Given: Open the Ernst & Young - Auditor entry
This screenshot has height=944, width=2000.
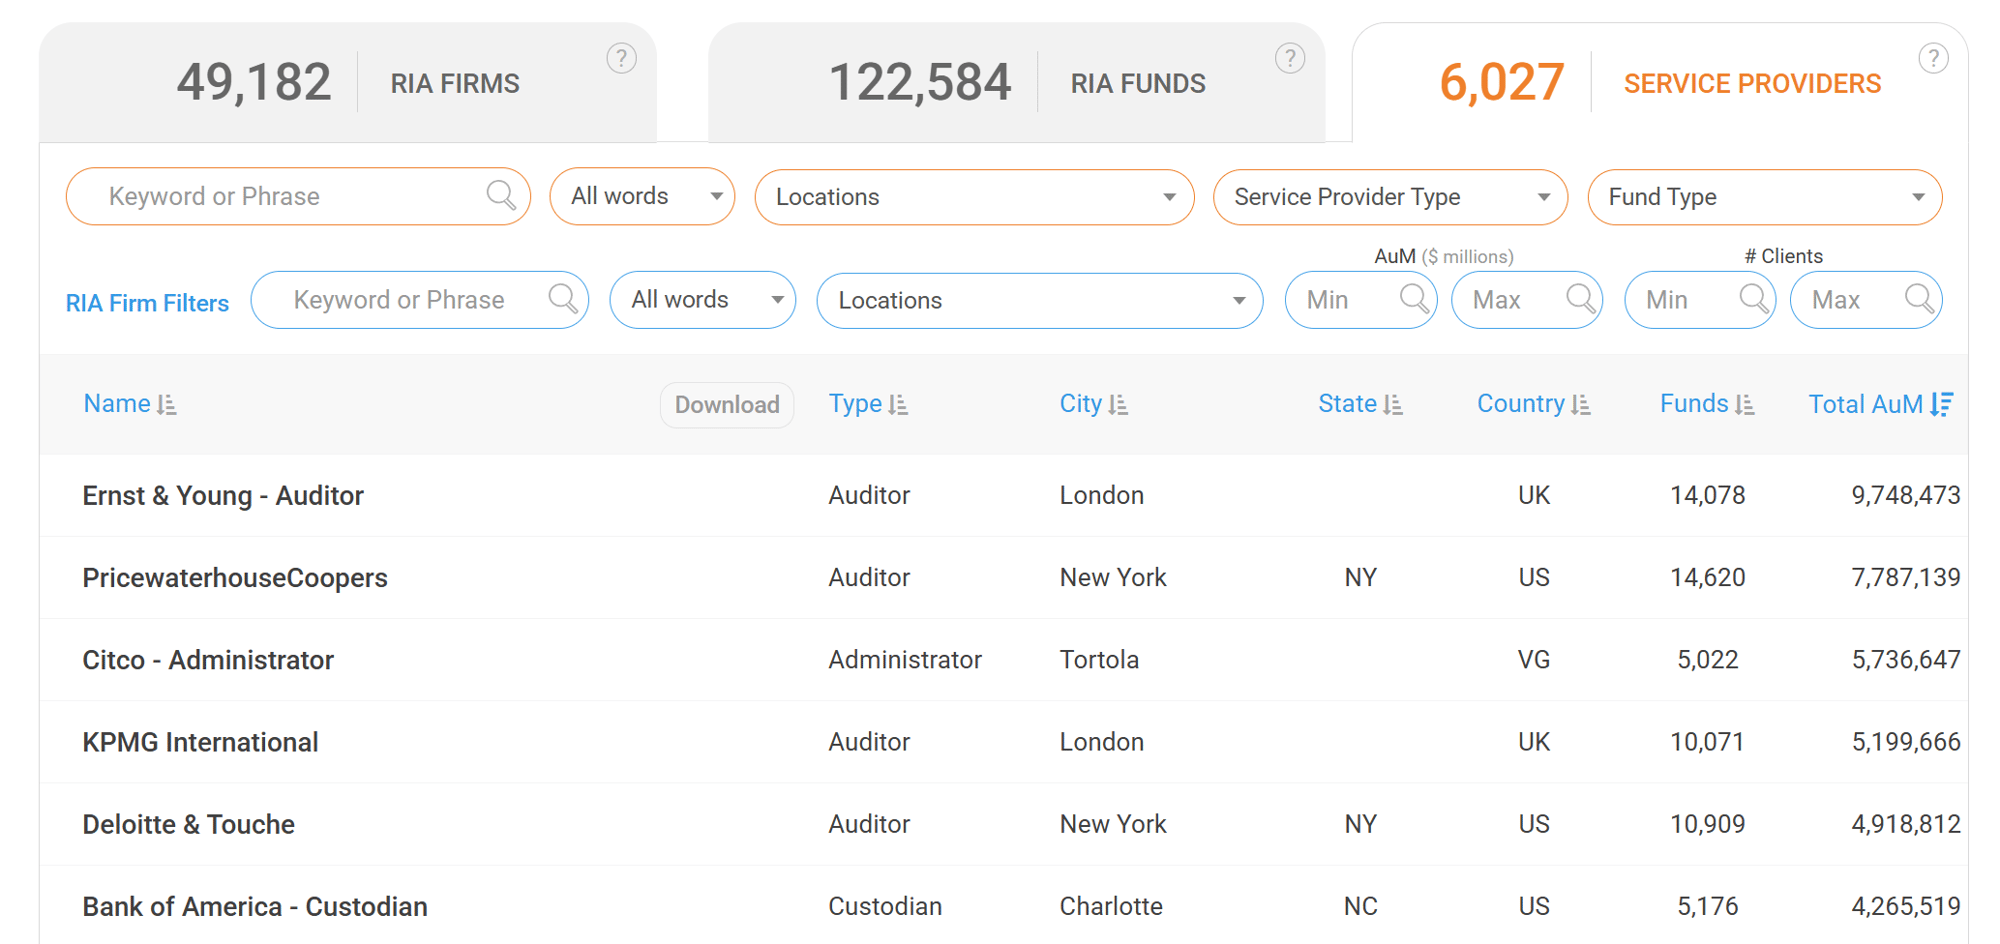Looking at the screenshot, I should 223,496.
